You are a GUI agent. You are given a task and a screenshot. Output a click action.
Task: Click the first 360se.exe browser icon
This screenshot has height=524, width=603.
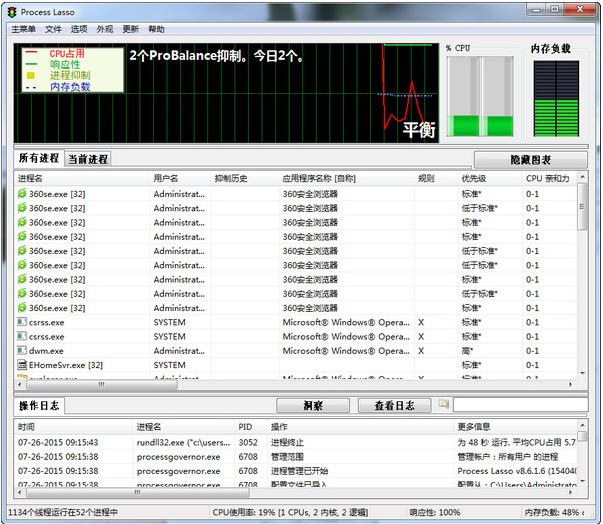click(22, 194)
